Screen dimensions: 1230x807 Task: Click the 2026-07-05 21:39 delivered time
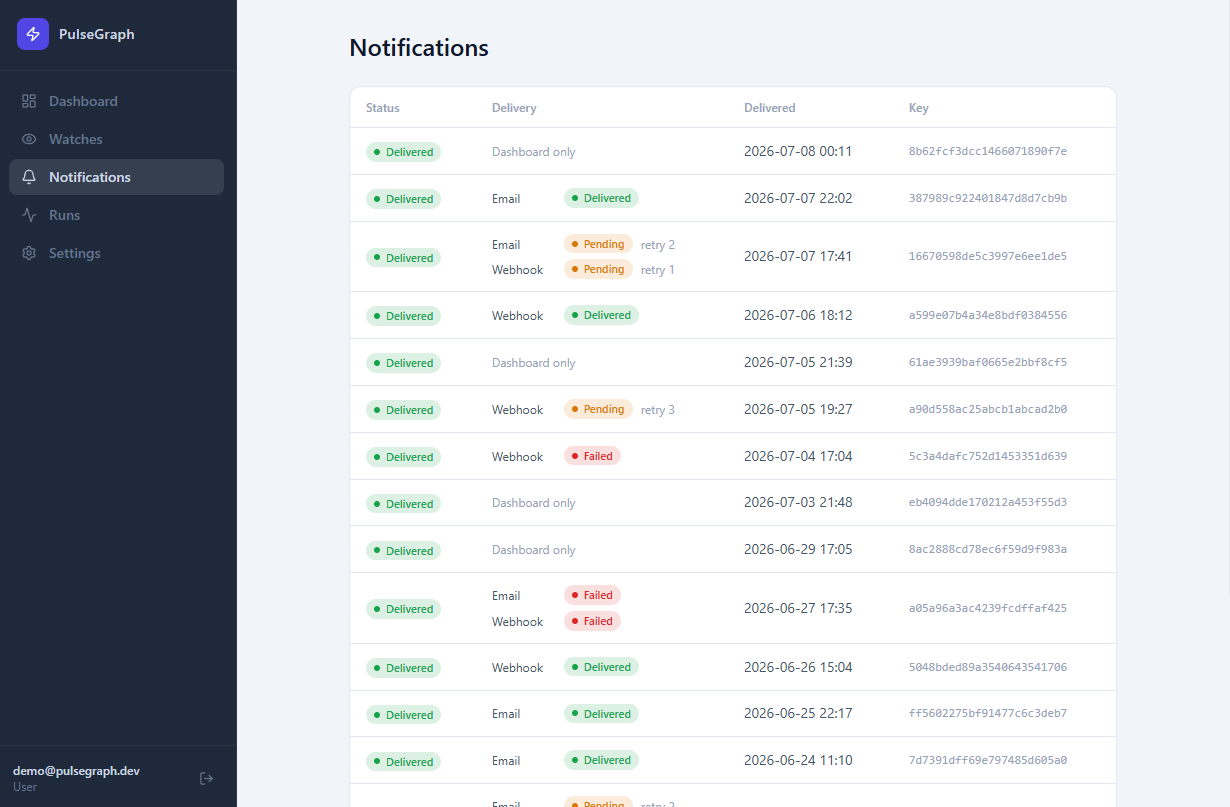(x=798, y=362)
